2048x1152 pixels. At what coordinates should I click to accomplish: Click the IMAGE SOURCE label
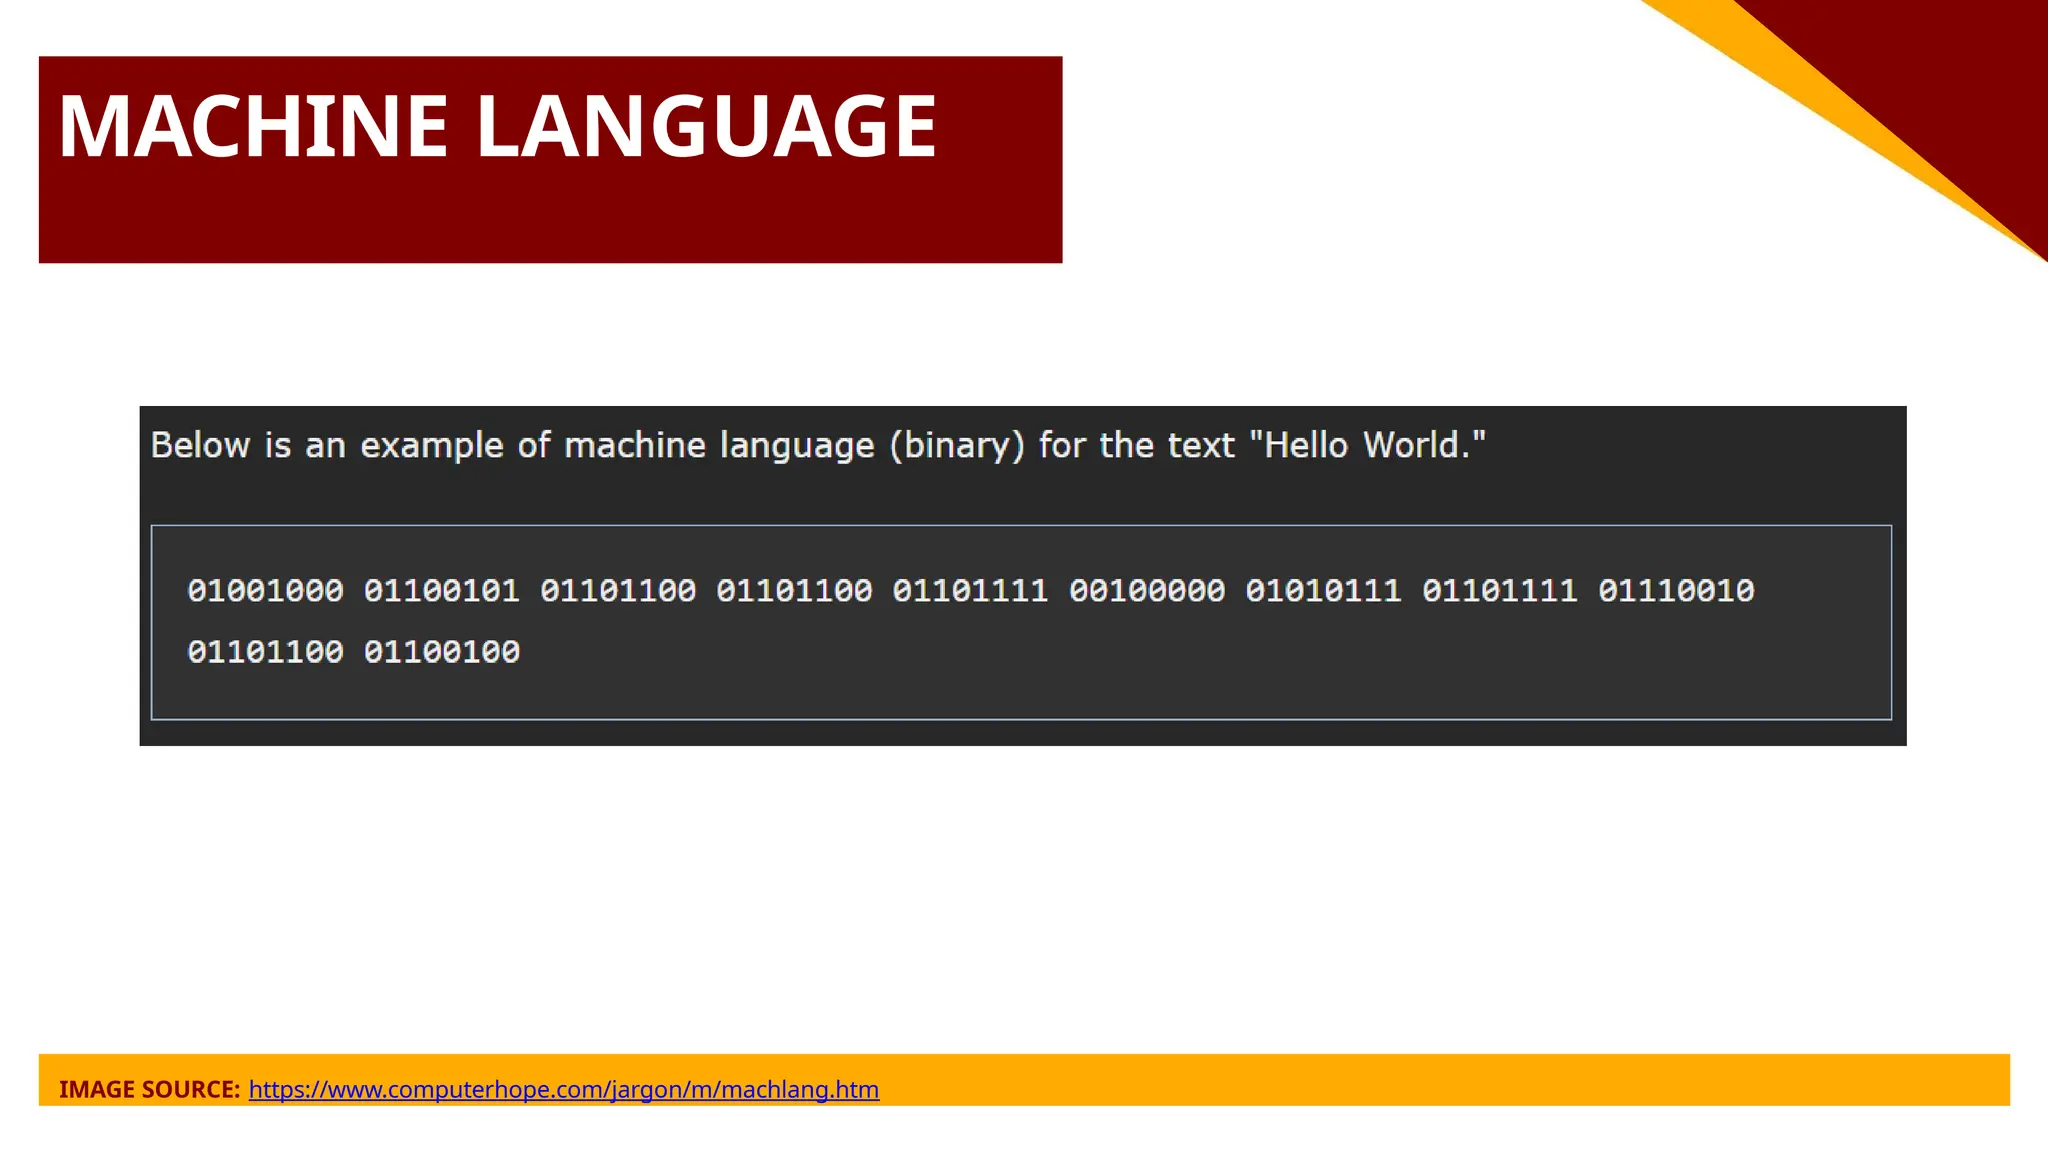[x=149, y=1089]
